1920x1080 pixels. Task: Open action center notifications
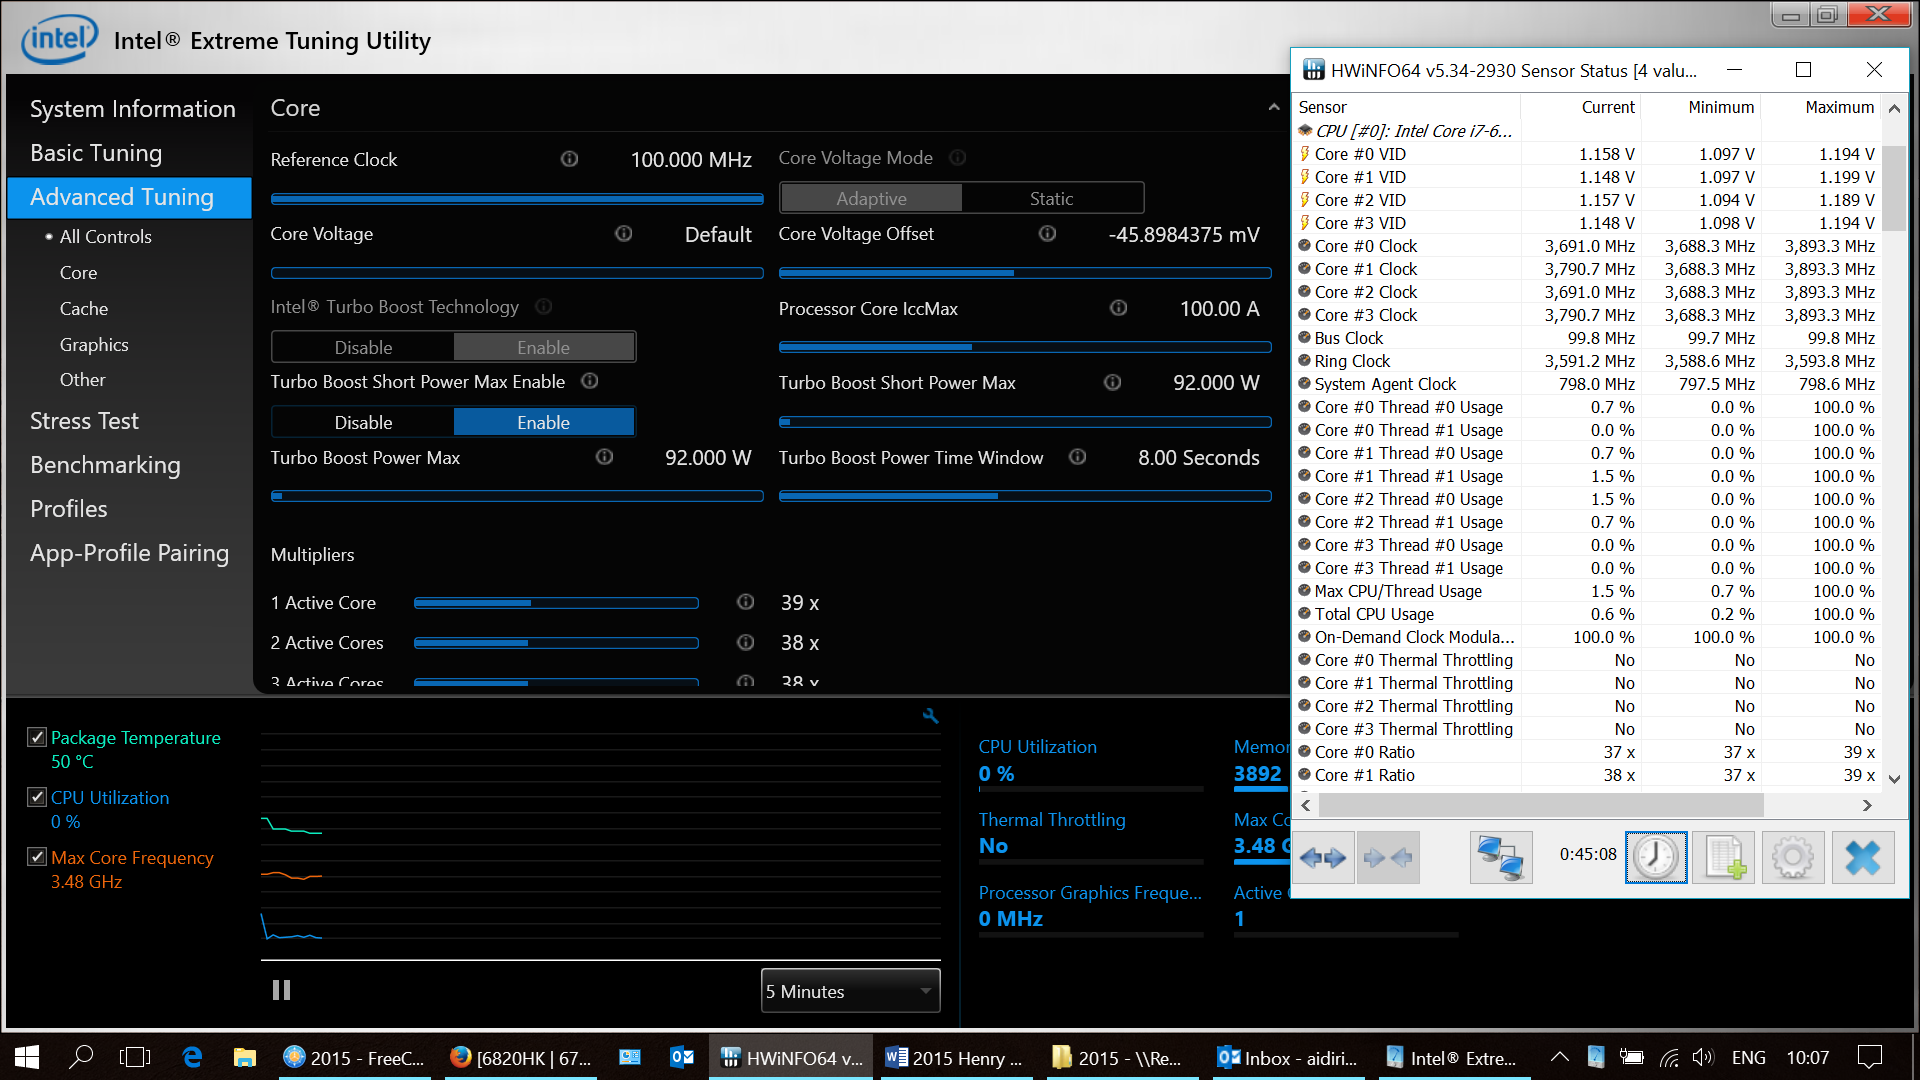tap(1869, 1057)
